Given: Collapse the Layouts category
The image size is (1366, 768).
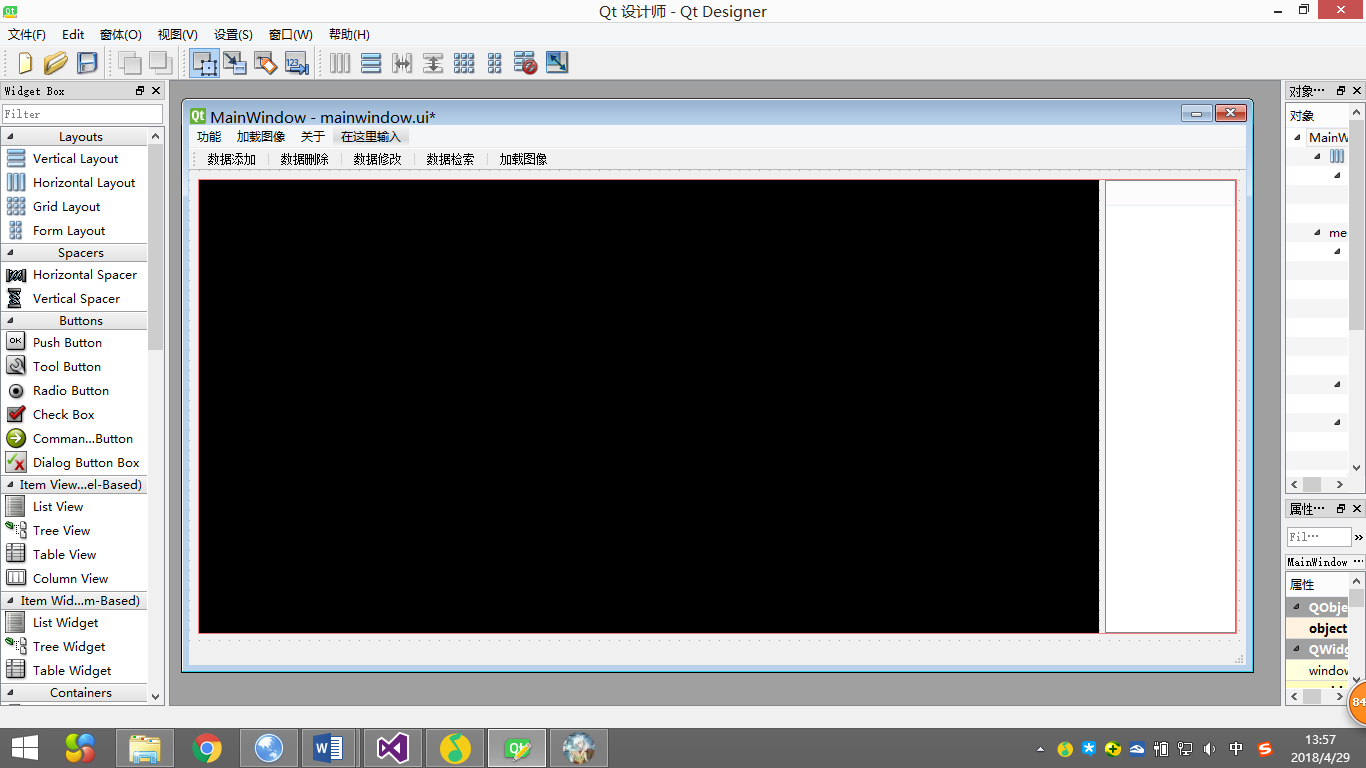Looking at the screenshot, I should pos(10,137).
